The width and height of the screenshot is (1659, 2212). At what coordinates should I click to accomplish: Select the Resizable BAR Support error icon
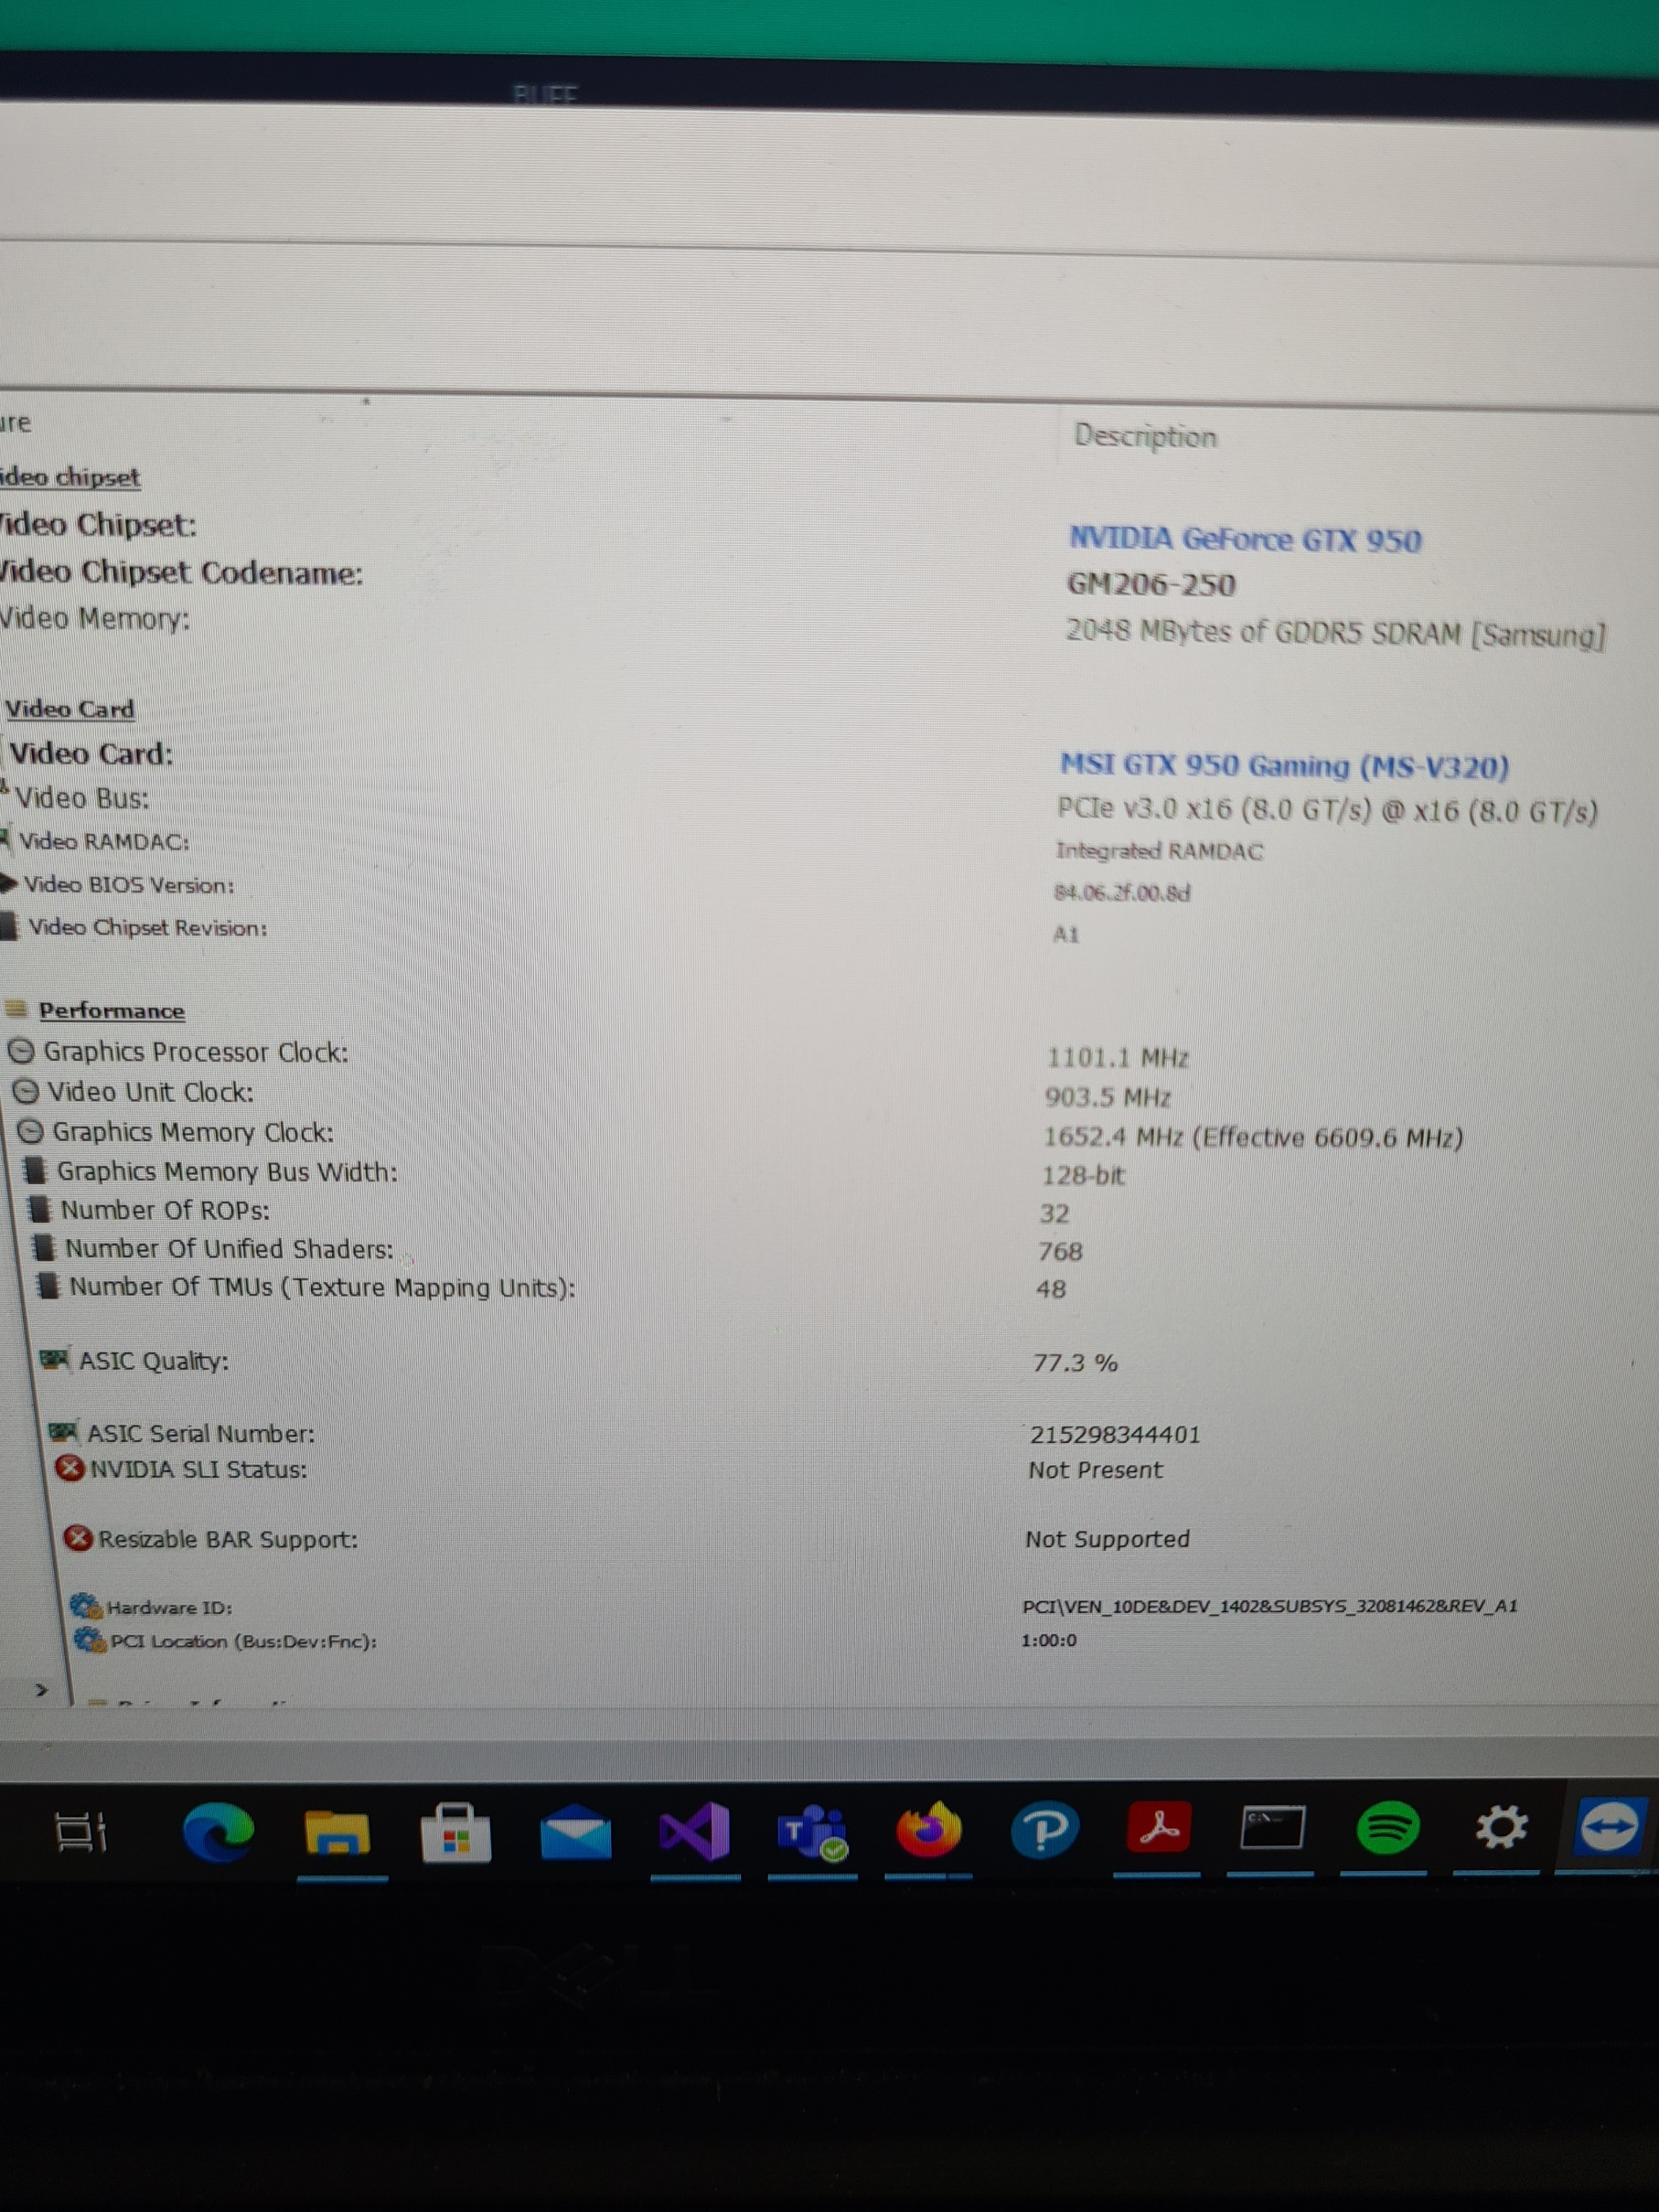pyautogui.click(x=78, y=1538)
